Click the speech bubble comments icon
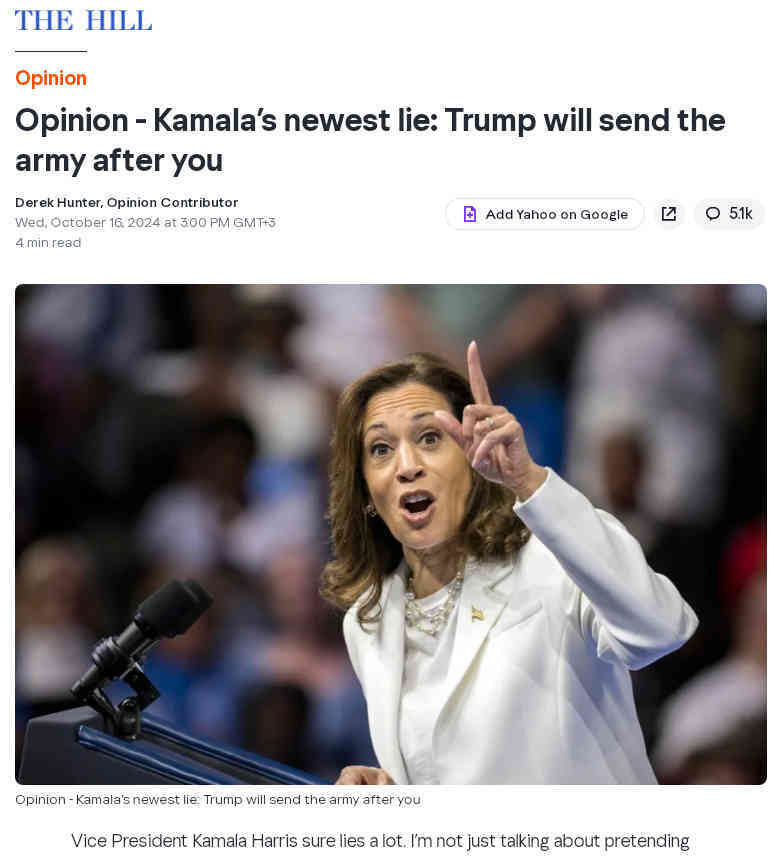Viewport: 784px width, 857px height. (x=712, y=214)
